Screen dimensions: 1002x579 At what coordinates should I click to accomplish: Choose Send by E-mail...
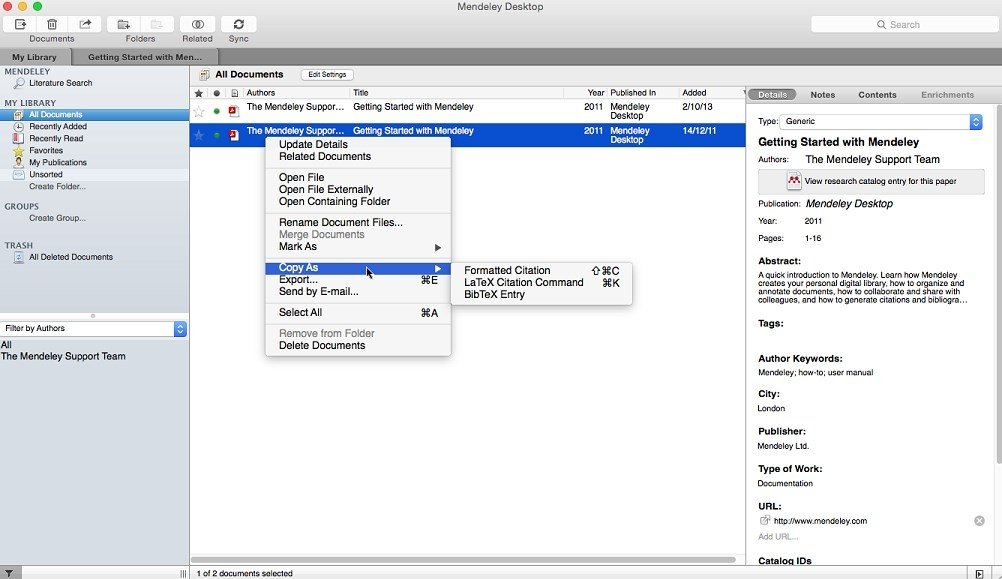358,292
